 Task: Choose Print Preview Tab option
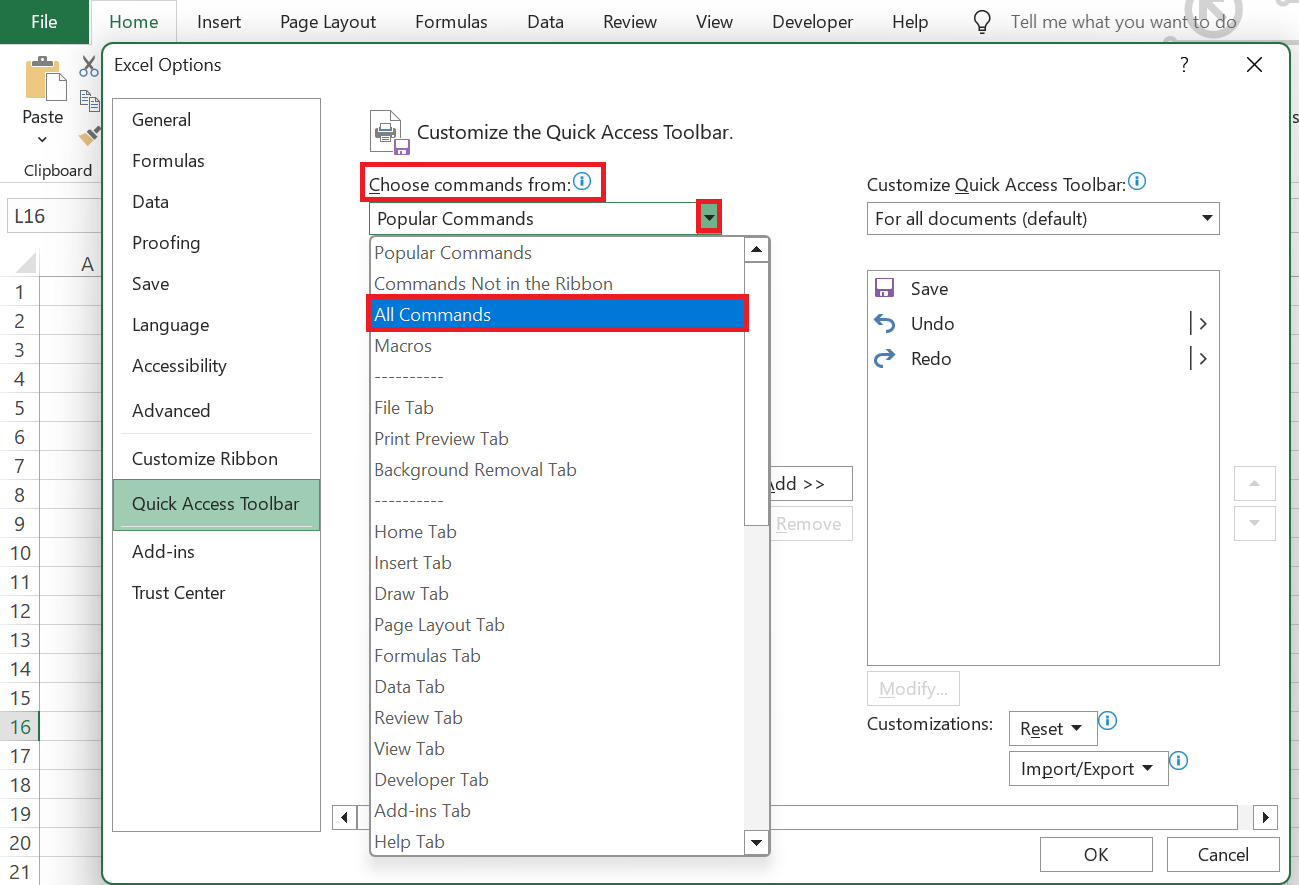point(557,439)
